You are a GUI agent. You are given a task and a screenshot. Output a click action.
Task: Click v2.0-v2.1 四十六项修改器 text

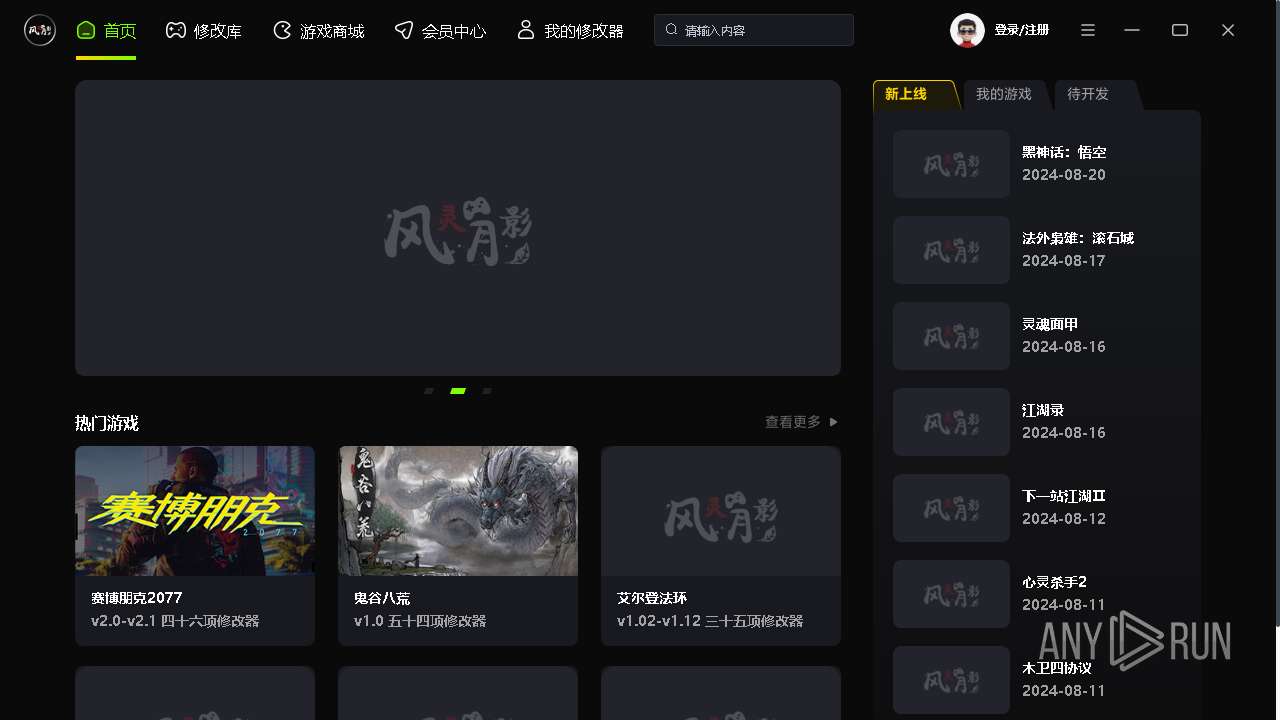175,621
